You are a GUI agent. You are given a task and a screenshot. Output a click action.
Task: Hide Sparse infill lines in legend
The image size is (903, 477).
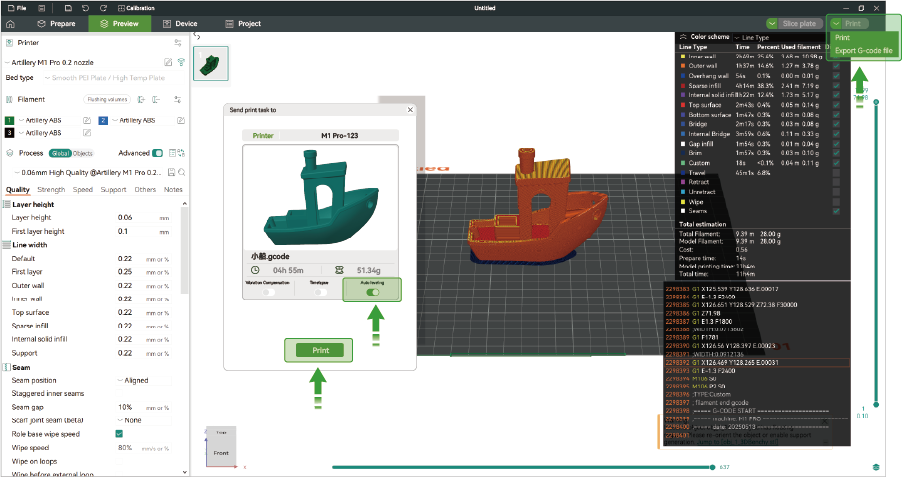836,85
